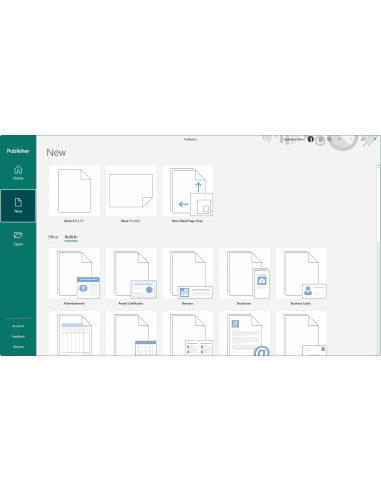Click the vertical scrollbar down arrow
Image resolution: width=381 pixels, height=492 pixels.
378,353
